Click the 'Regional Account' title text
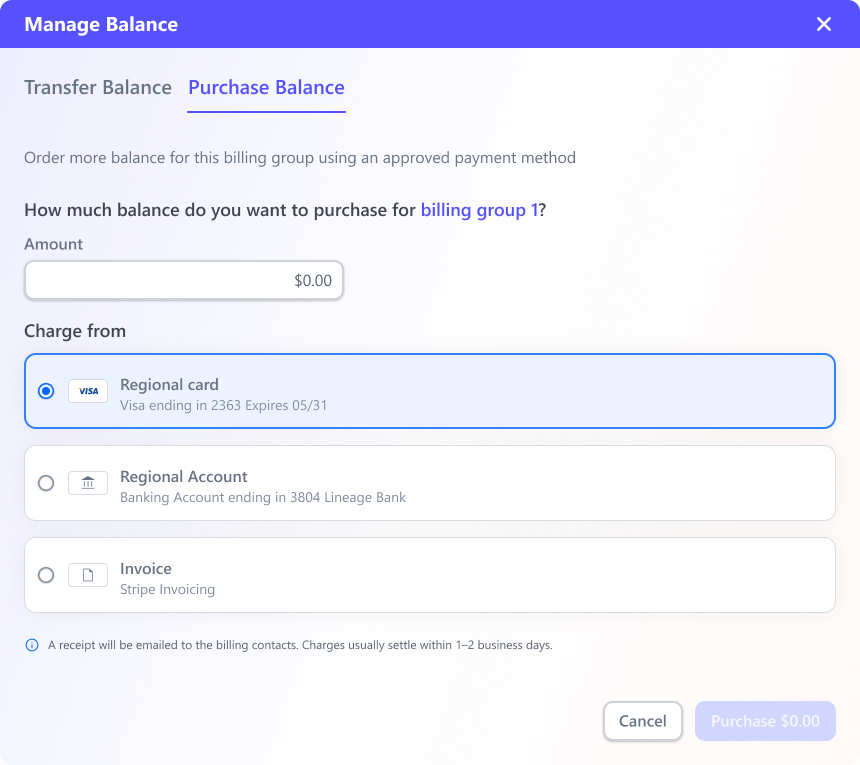This screenshot has height=765, width=860. pos(184,477)
